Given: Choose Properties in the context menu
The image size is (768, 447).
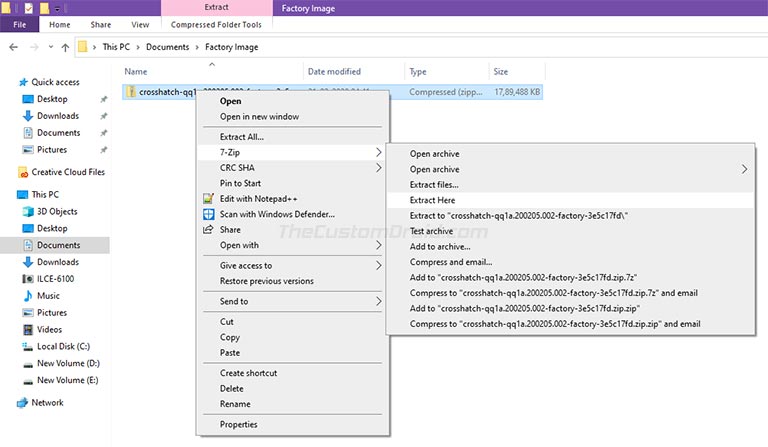Looking at the screenshot, I should click(239, 424).
